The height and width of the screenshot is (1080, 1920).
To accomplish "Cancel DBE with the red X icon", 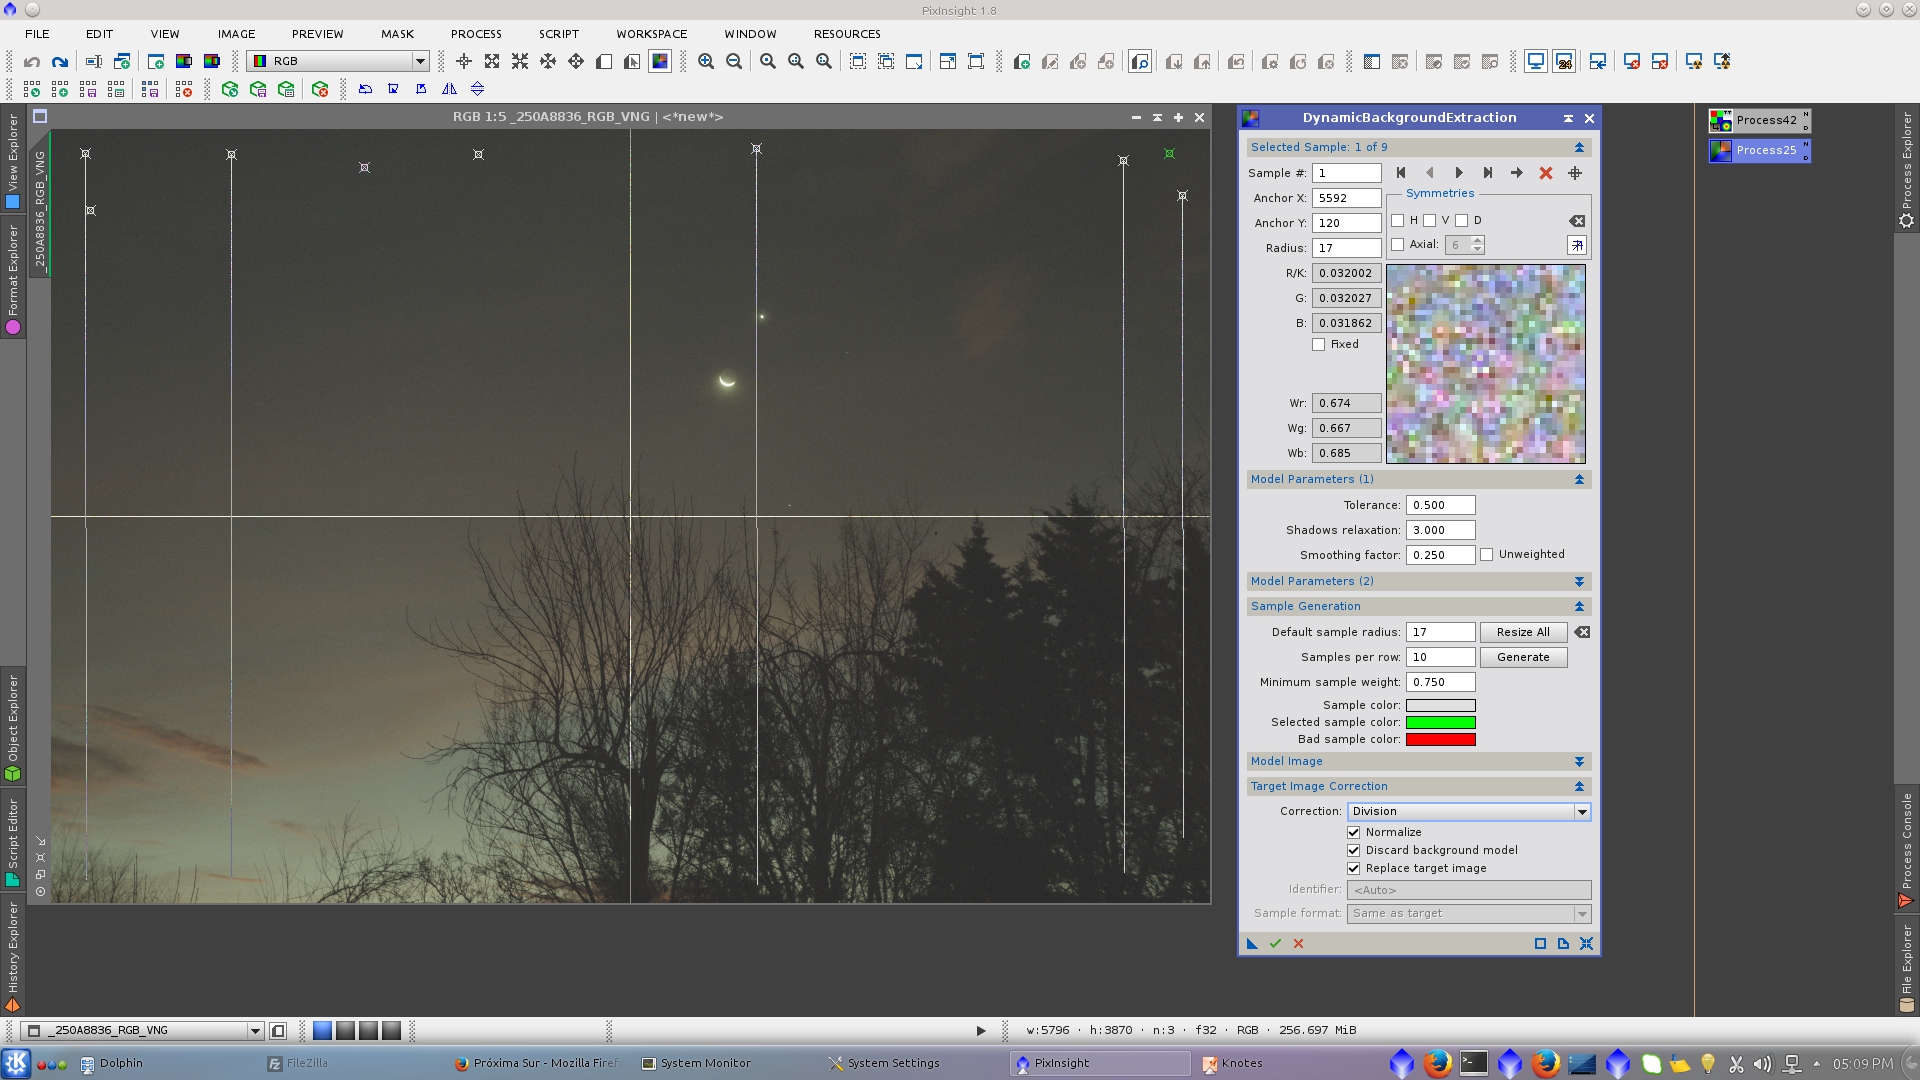I will [1298, 943].
